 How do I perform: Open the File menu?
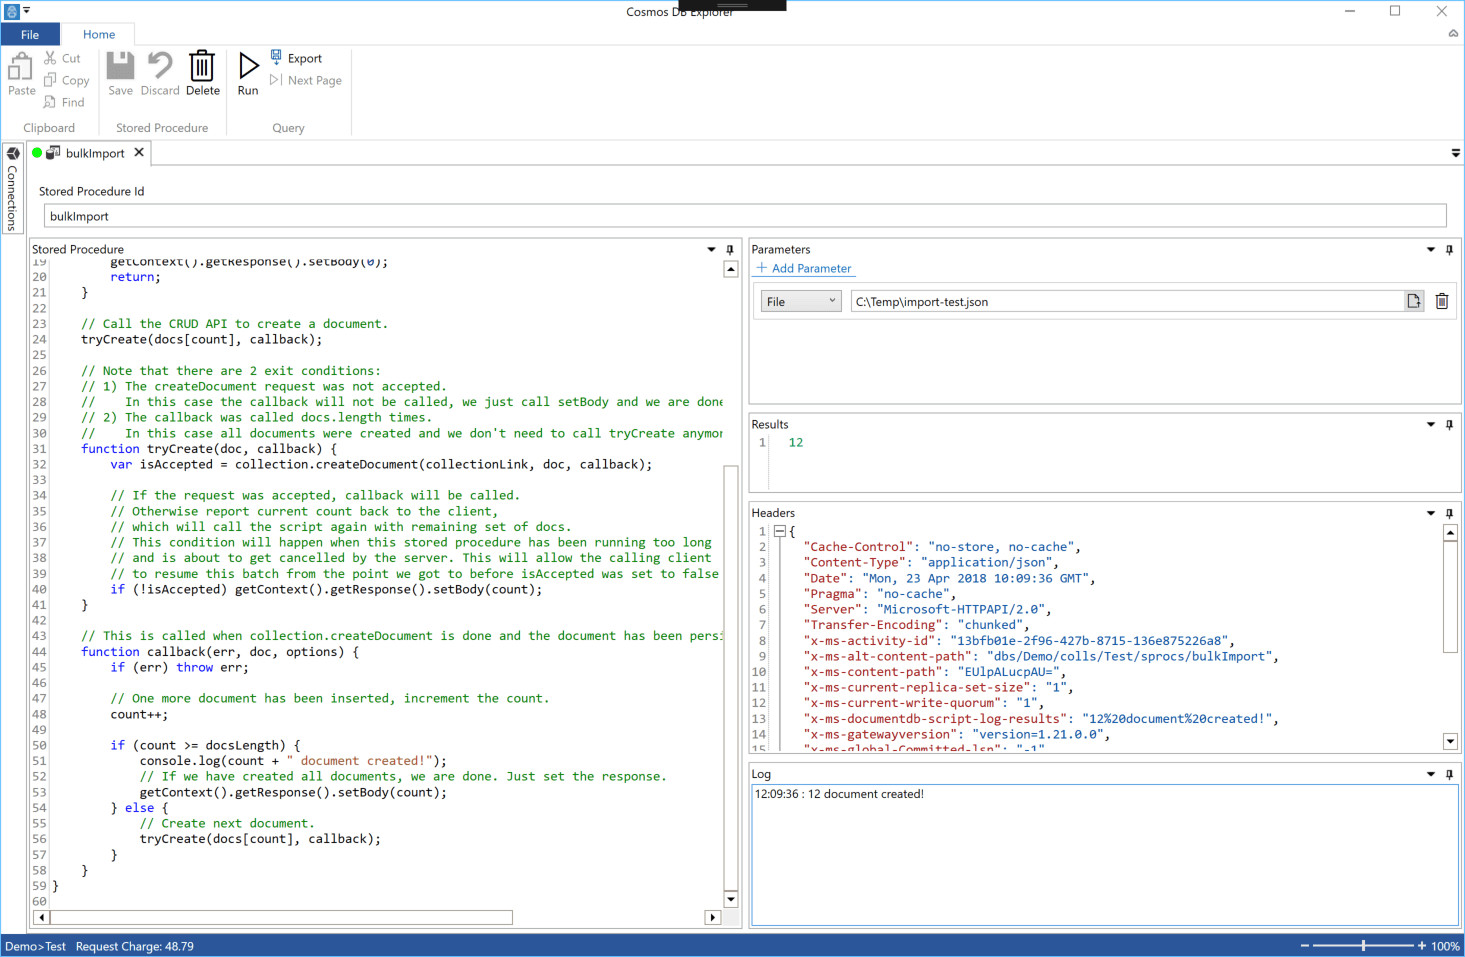click(x=30, y=34)
